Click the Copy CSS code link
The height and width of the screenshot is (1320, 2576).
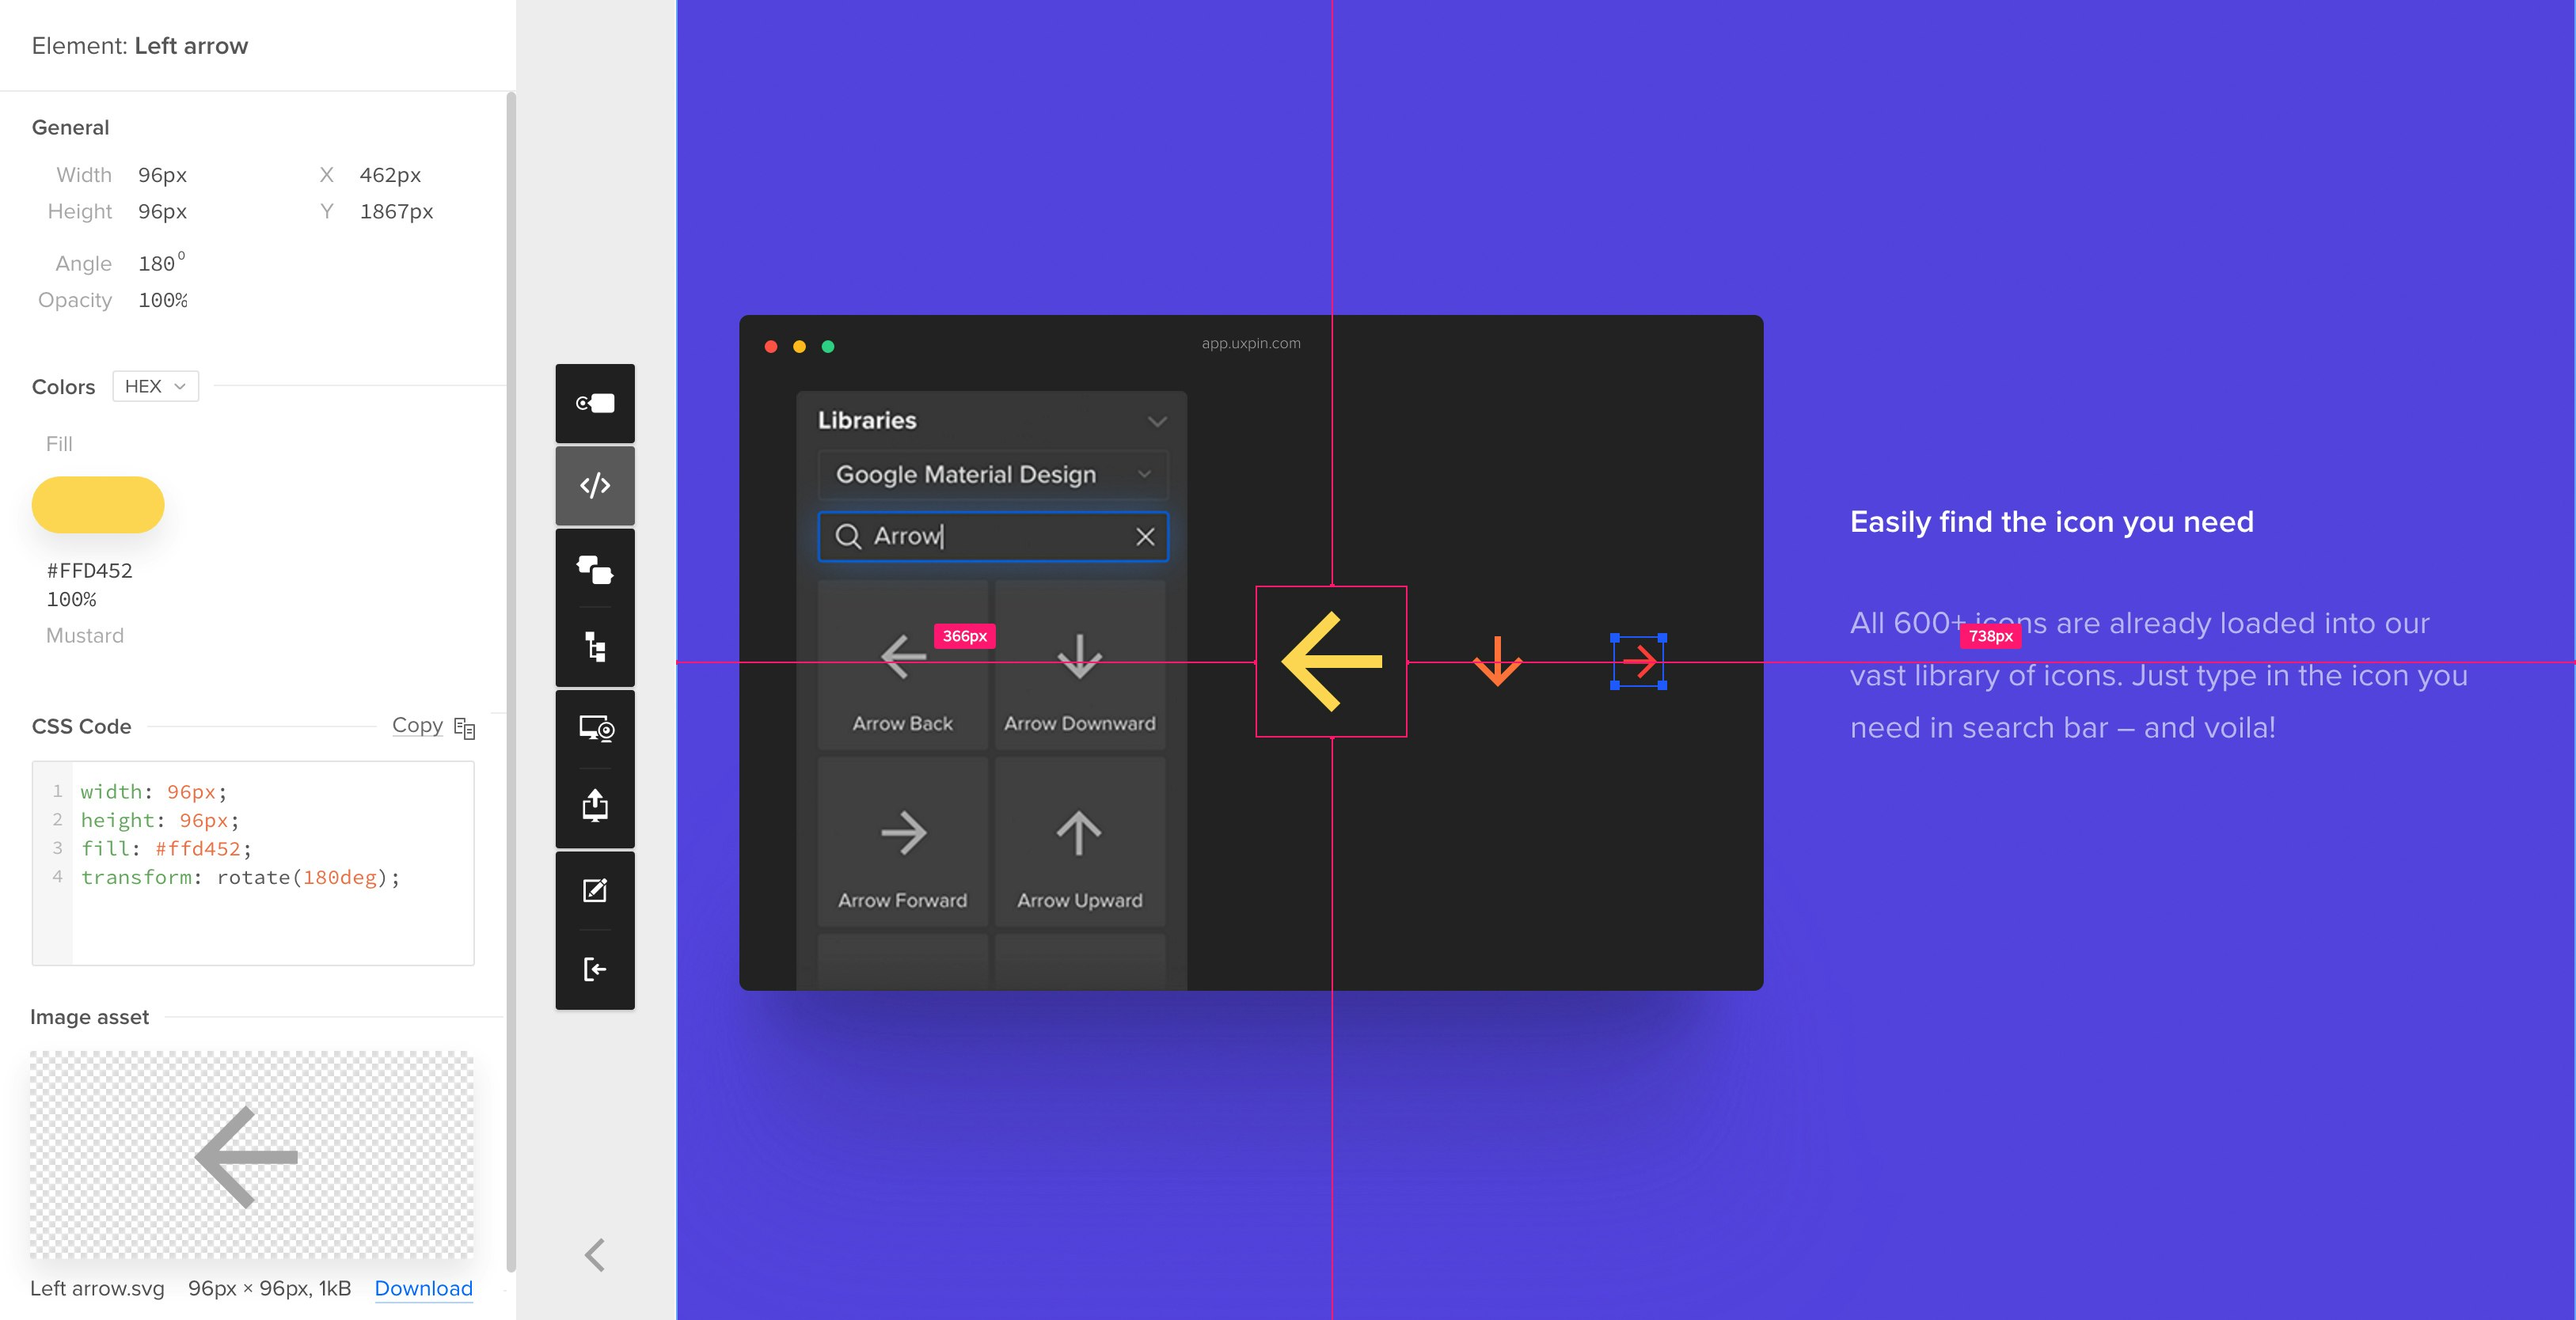pos(417,725)
